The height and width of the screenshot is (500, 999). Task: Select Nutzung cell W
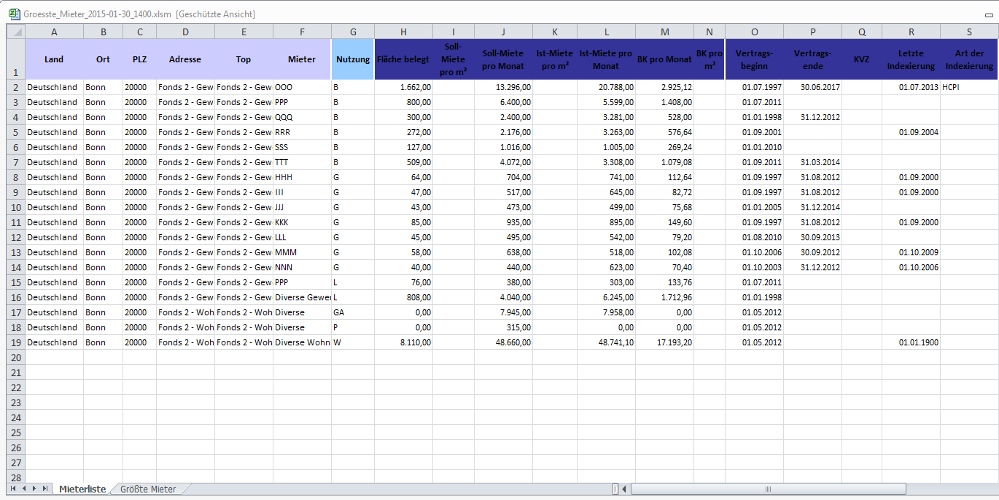(x=353, y=342)
